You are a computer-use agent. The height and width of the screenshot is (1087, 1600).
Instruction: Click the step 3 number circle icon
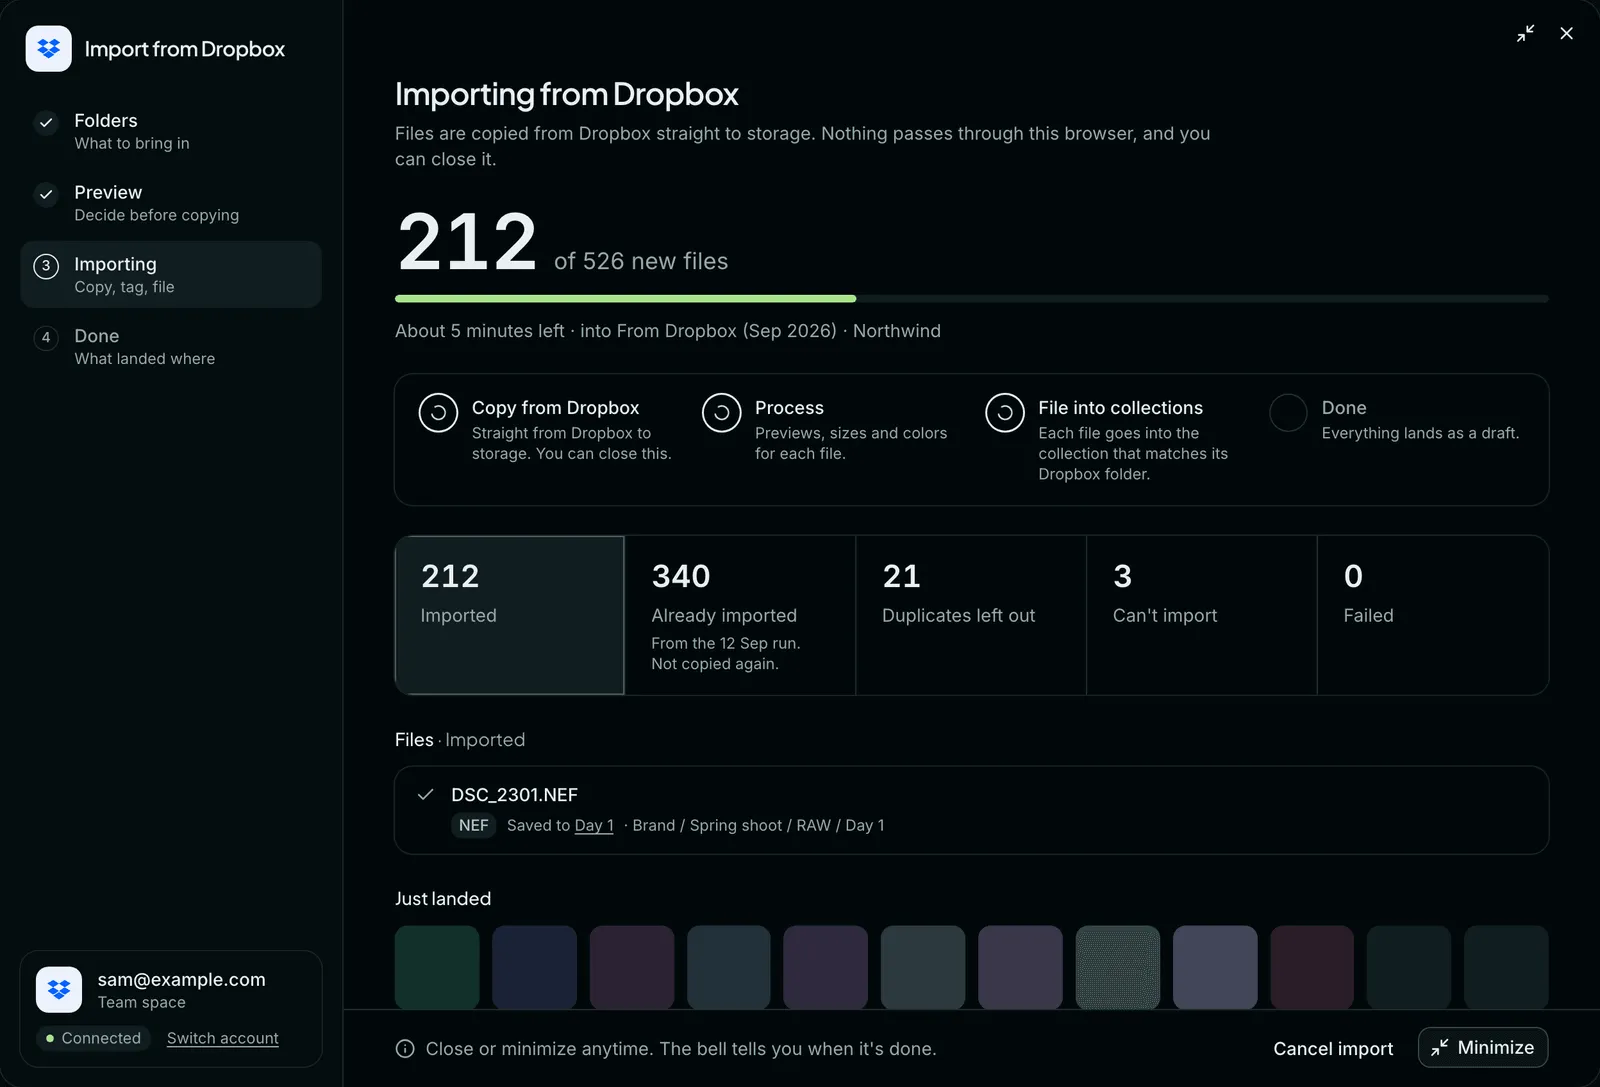tap(46, 266)
